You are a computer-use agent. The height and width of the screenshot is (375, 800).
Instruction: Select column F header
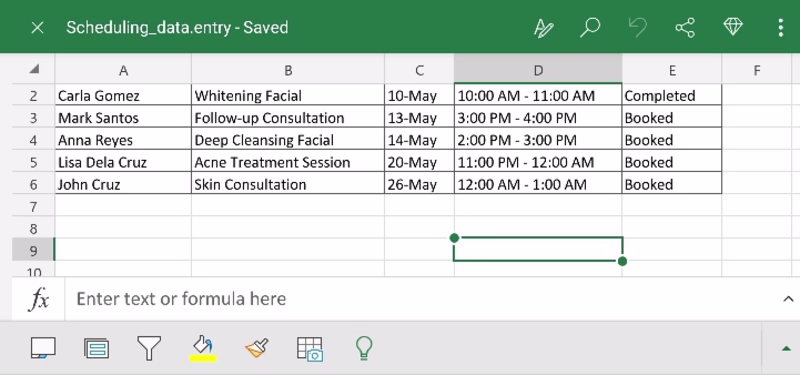[757, 70]
